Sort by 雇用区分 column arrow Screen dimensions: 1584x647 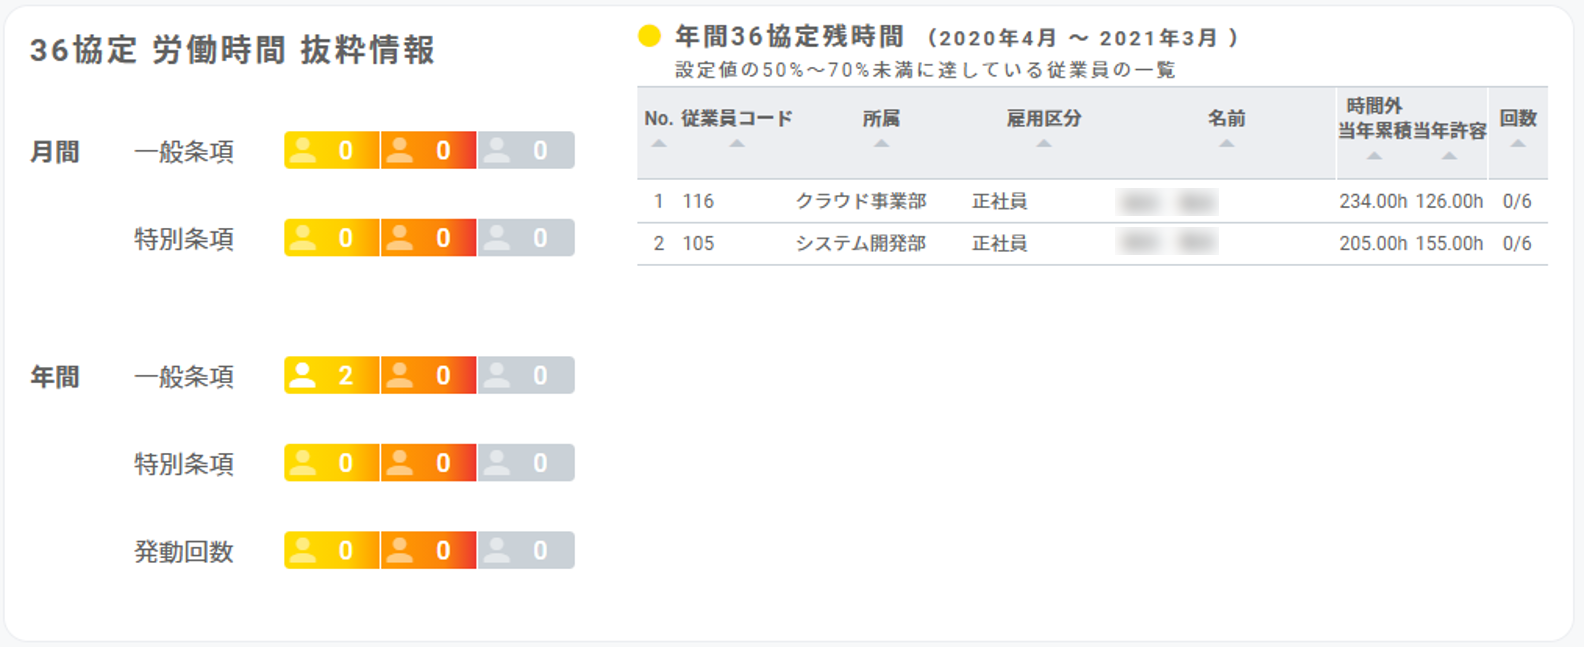[1044, 144]
